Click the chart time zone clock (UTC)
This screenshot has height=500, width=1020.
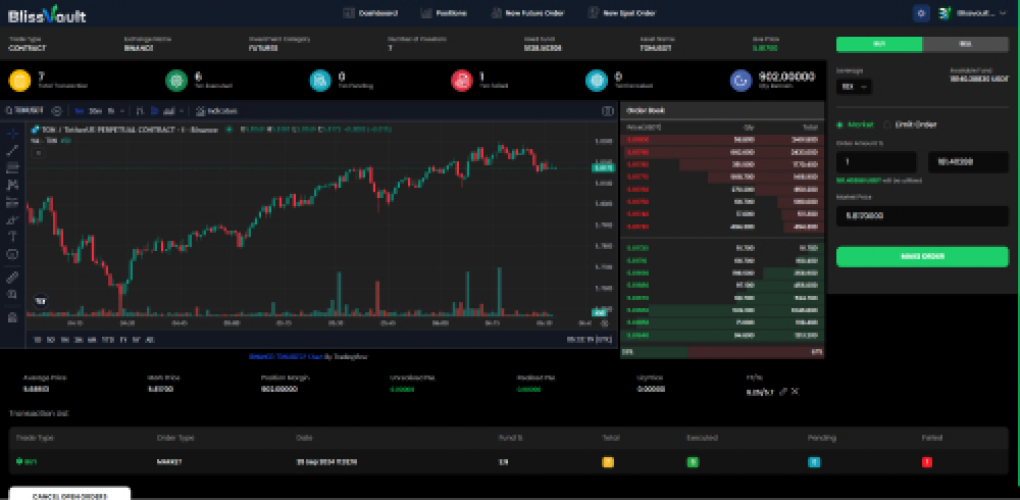(x=591, y=339)
